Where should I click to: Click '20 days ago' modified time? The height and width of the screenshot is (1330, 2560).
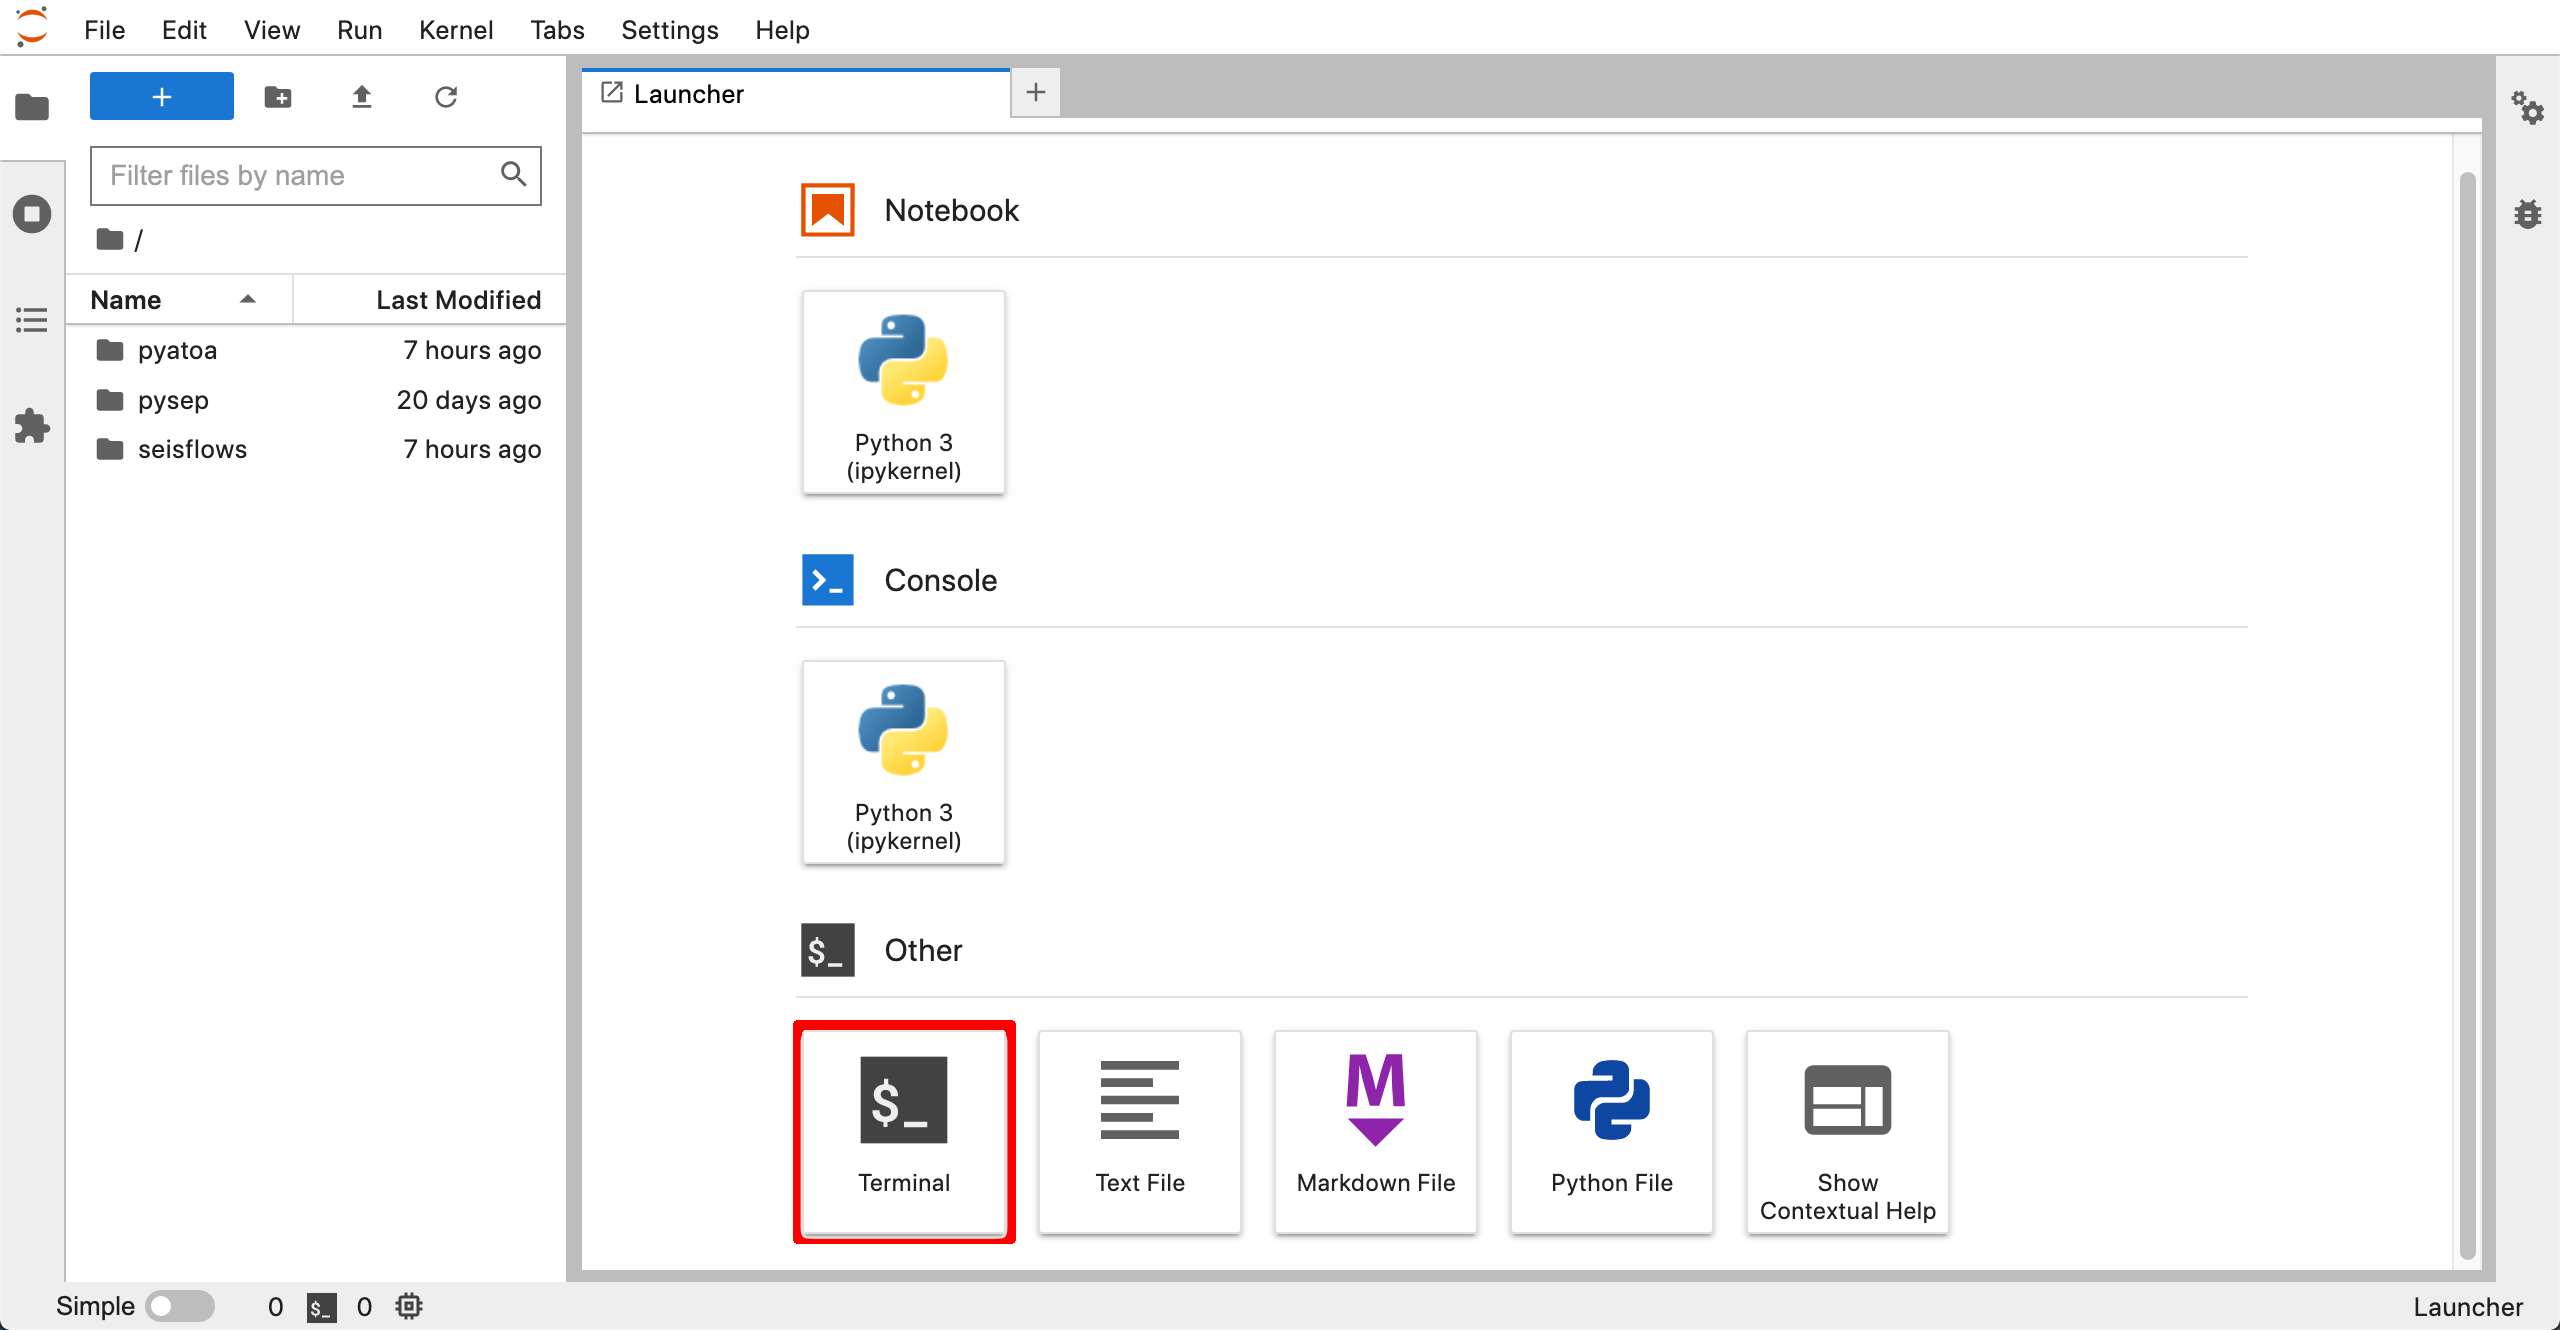point(469,400)
